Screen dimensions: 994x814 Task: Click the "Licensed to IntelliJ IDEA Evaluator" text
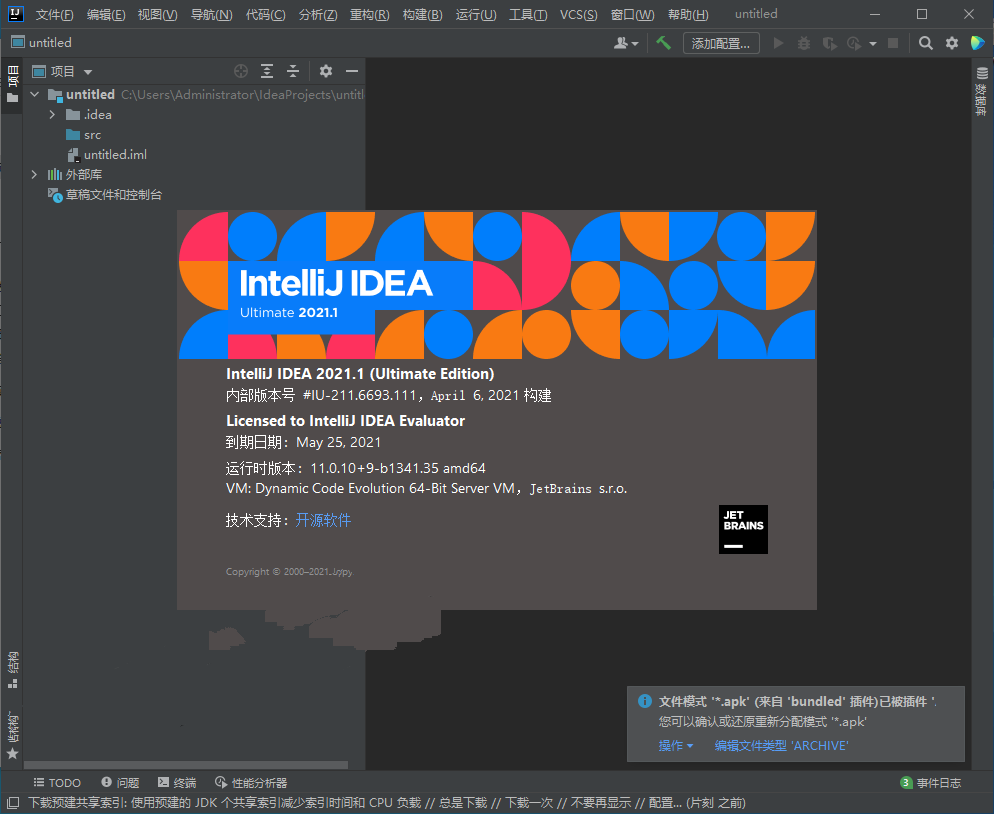click(345, 421)
